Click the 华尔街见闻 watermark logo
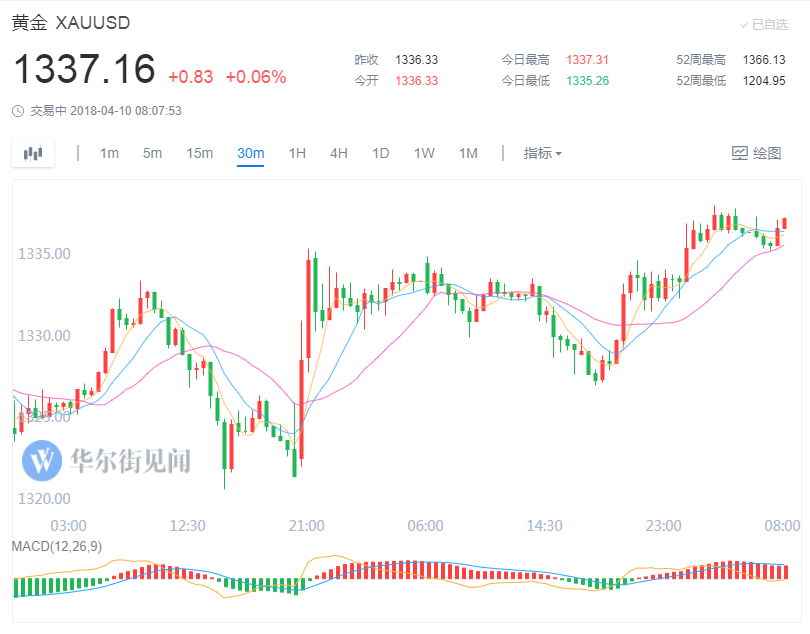This screenshot has width=810, height=634. point(107,460)
